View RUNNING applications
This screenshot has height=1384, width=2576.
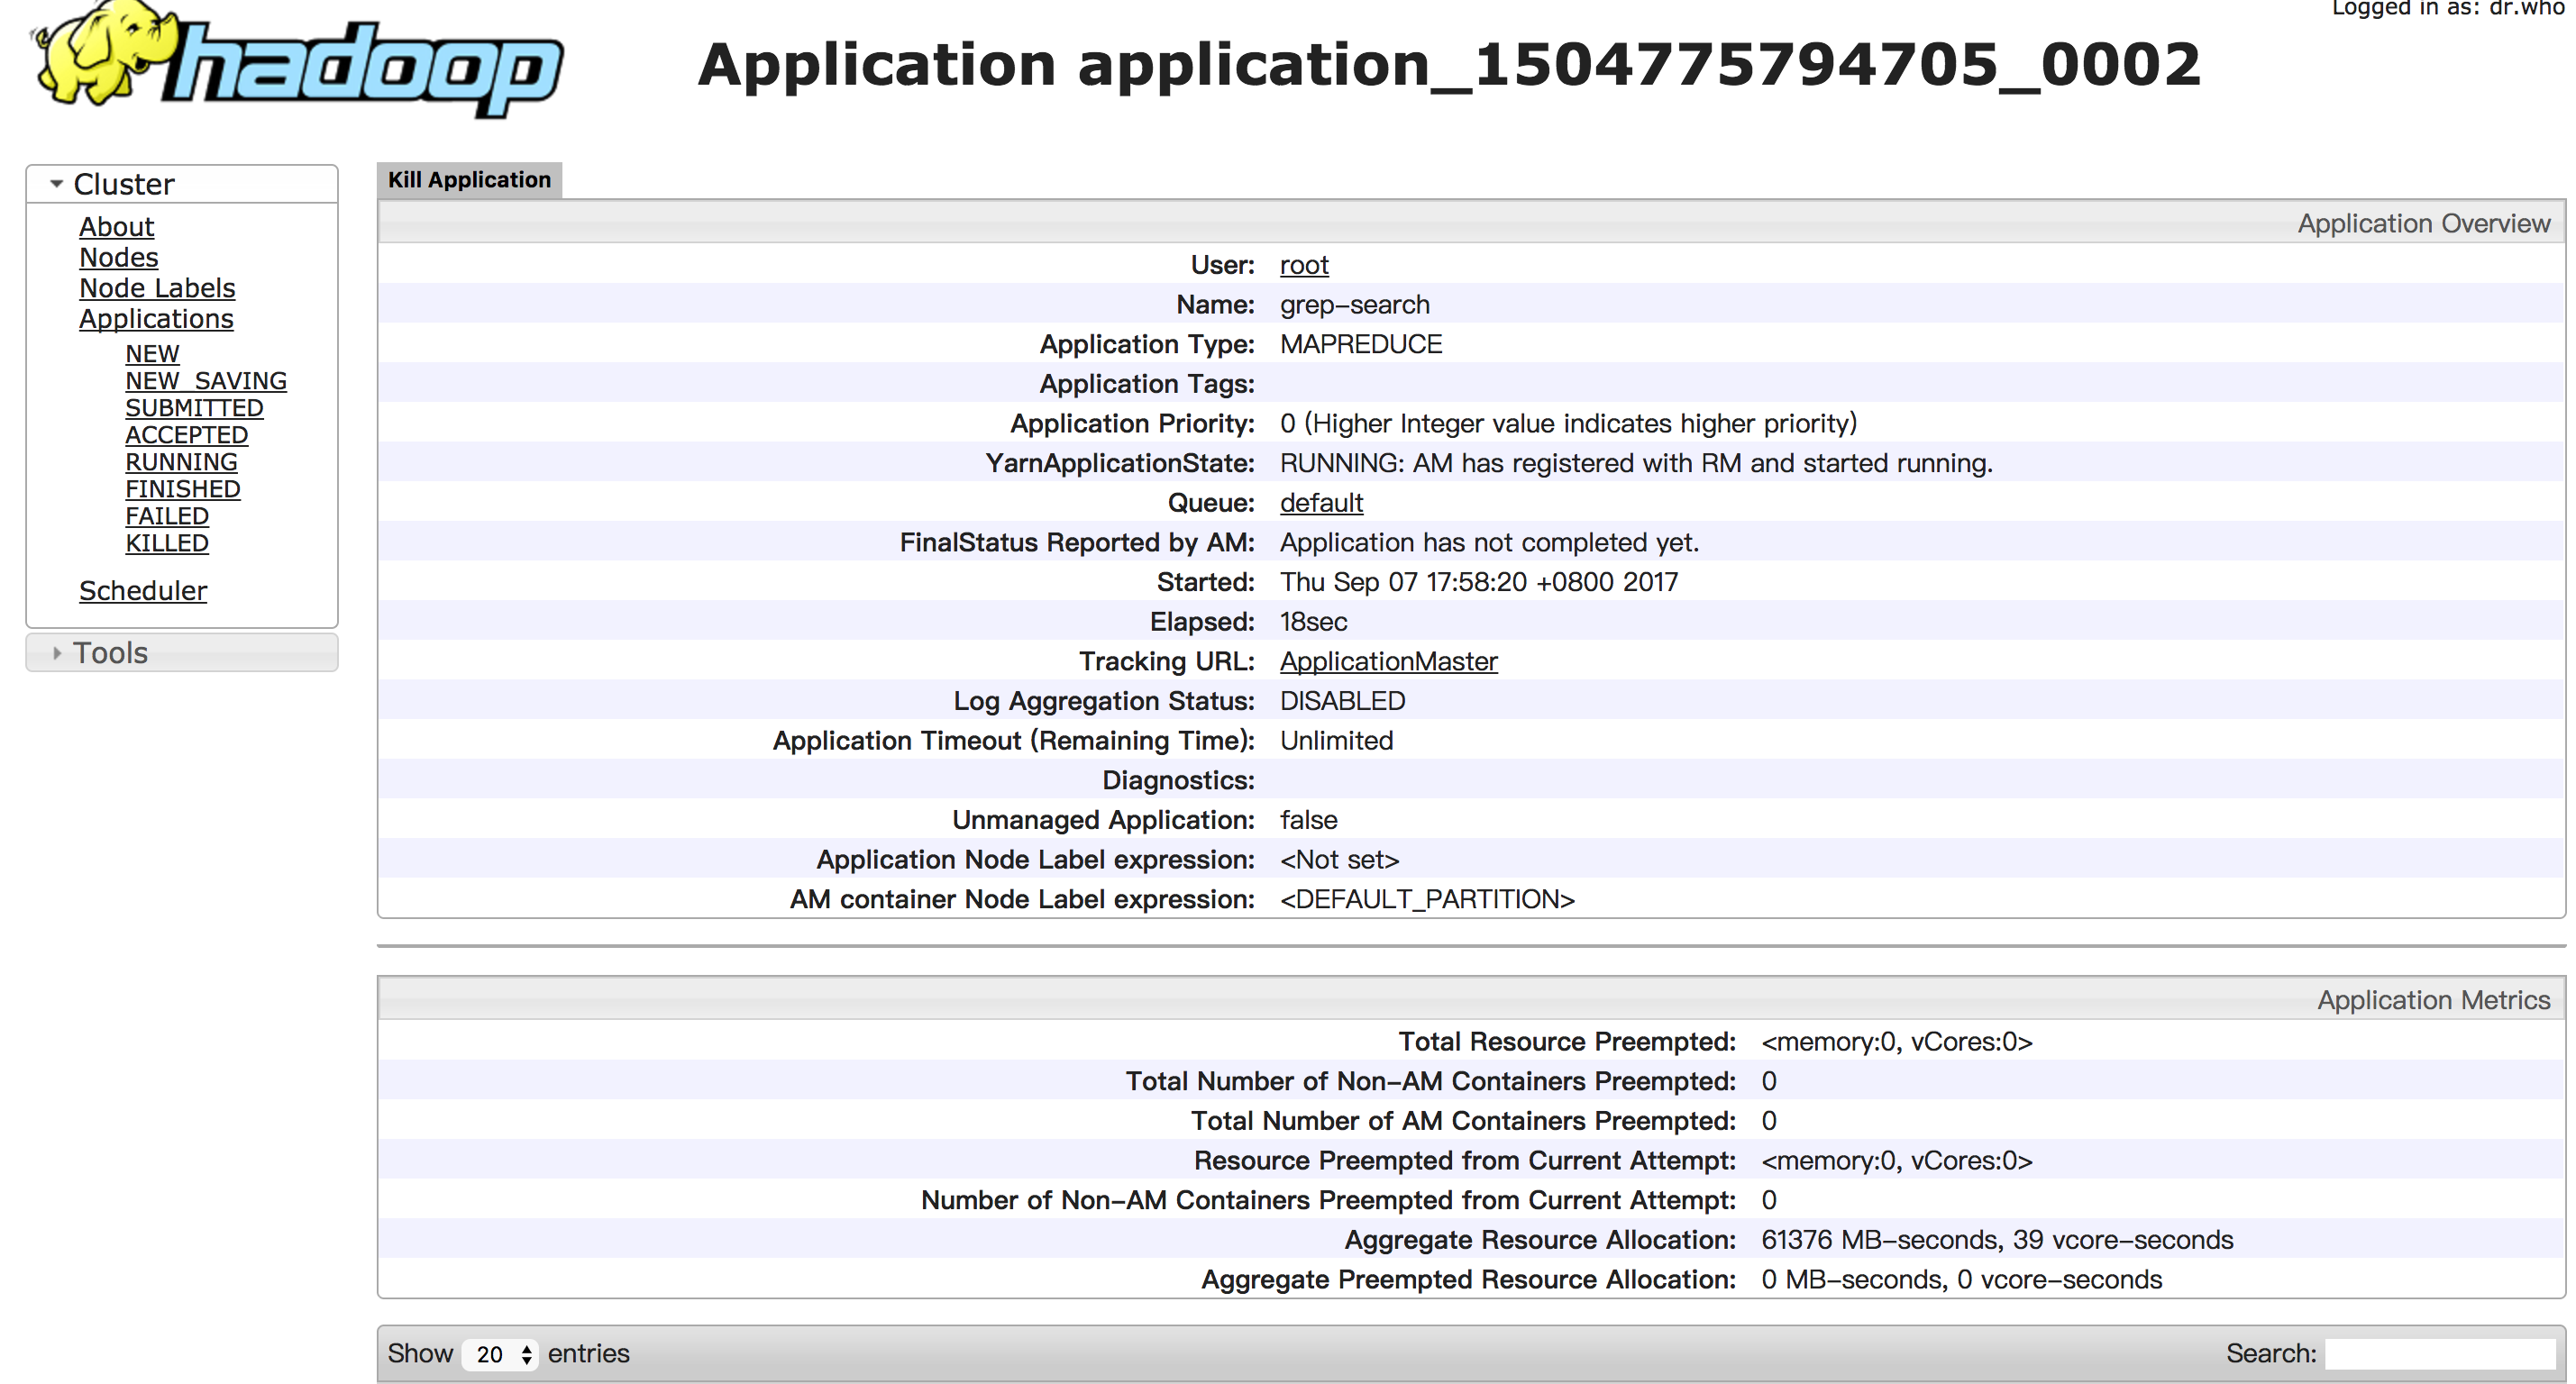pos(181,462)
